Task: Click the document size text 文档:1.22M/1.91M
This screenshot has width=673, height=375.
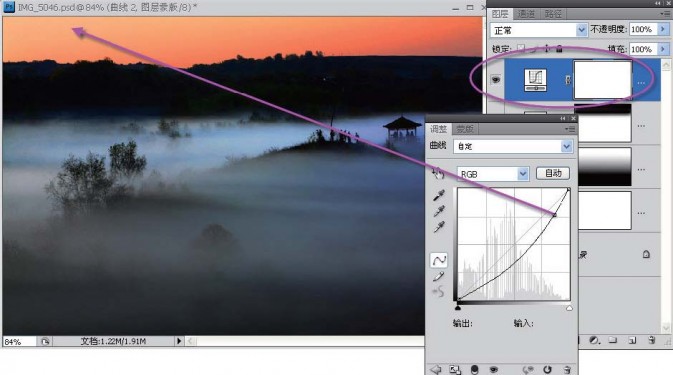Action: point(113,342)
